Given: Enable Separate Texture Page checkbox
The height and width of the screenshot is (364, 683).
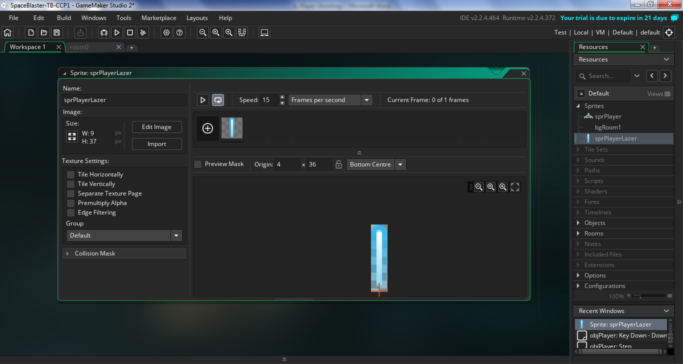Looking at the screenshot, I should (71, 193).
